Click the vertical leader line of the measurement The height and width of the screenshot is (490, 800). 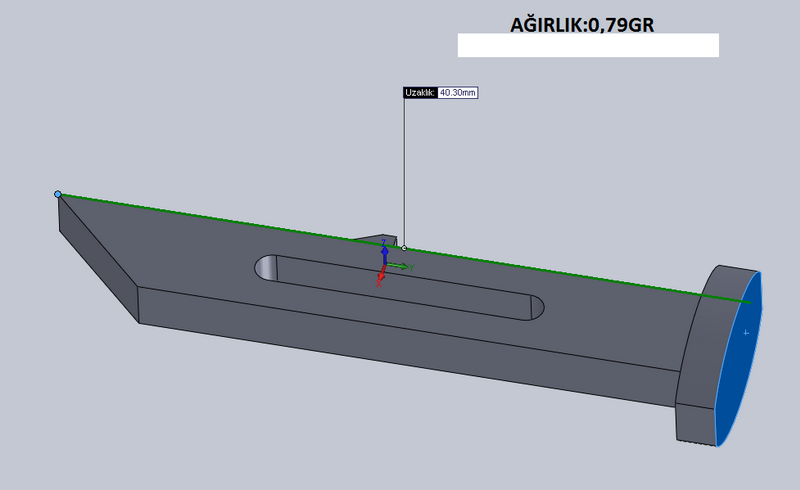coord(404,170)
